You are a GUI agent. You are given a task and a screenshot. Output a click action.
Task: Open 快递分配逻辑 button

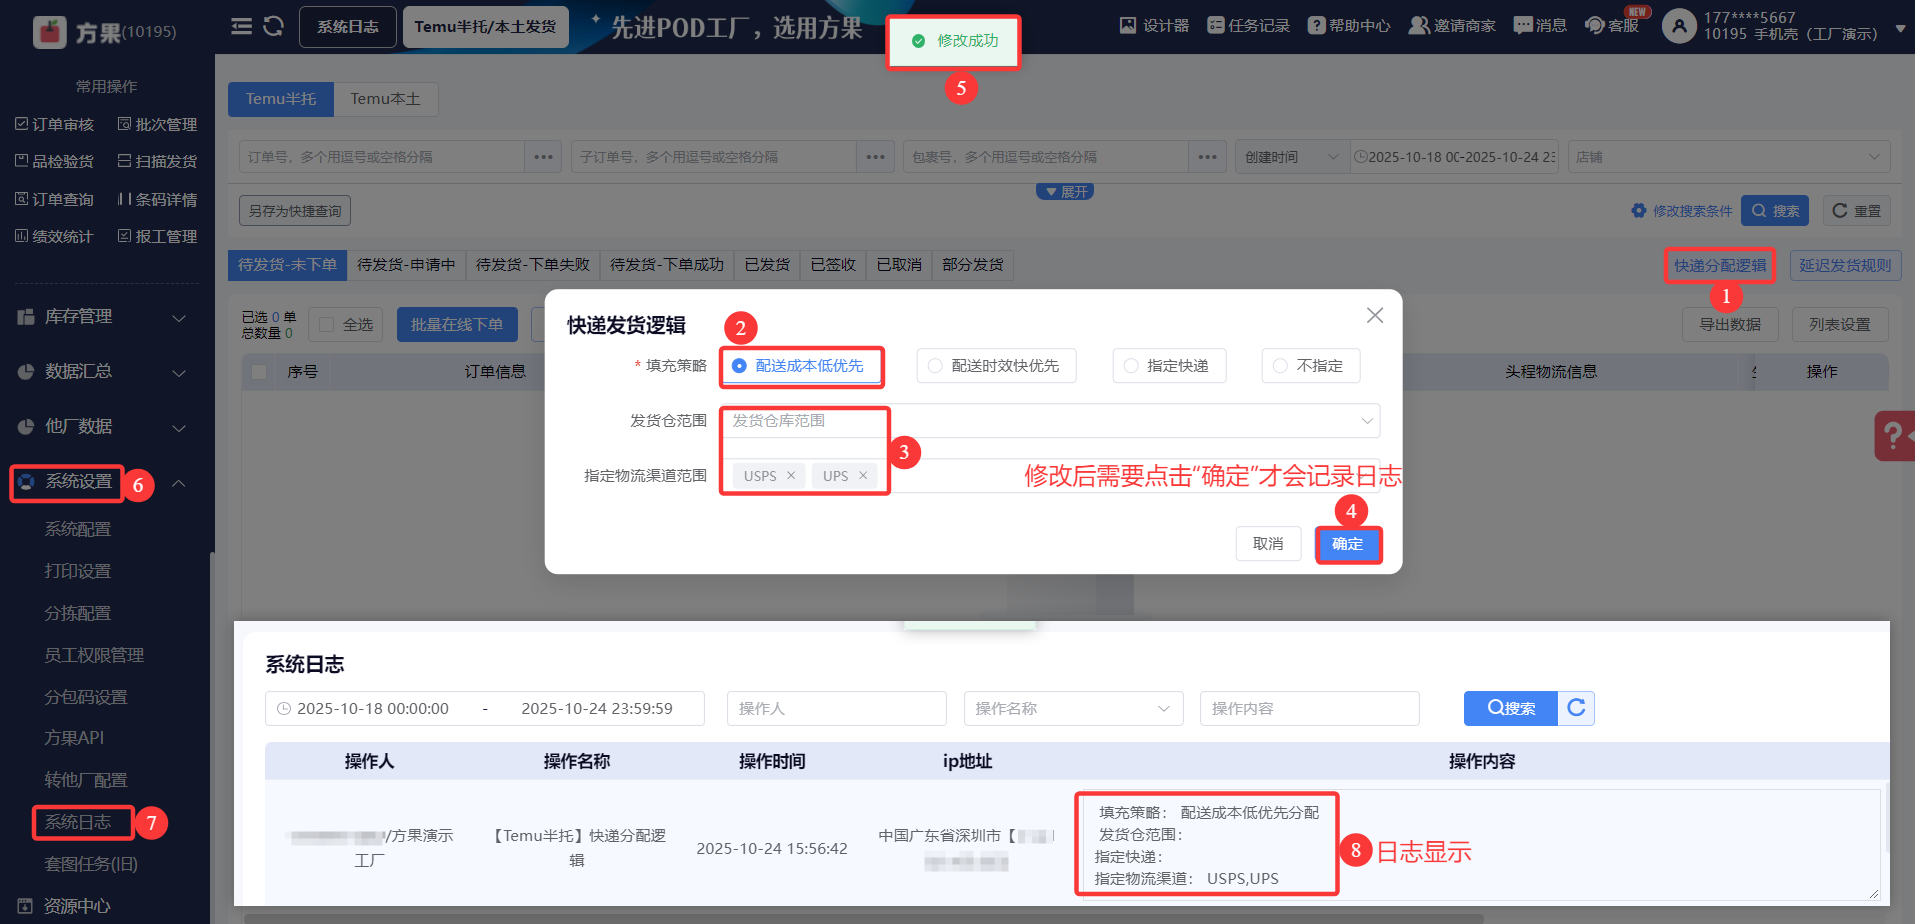coord(1720,266)
